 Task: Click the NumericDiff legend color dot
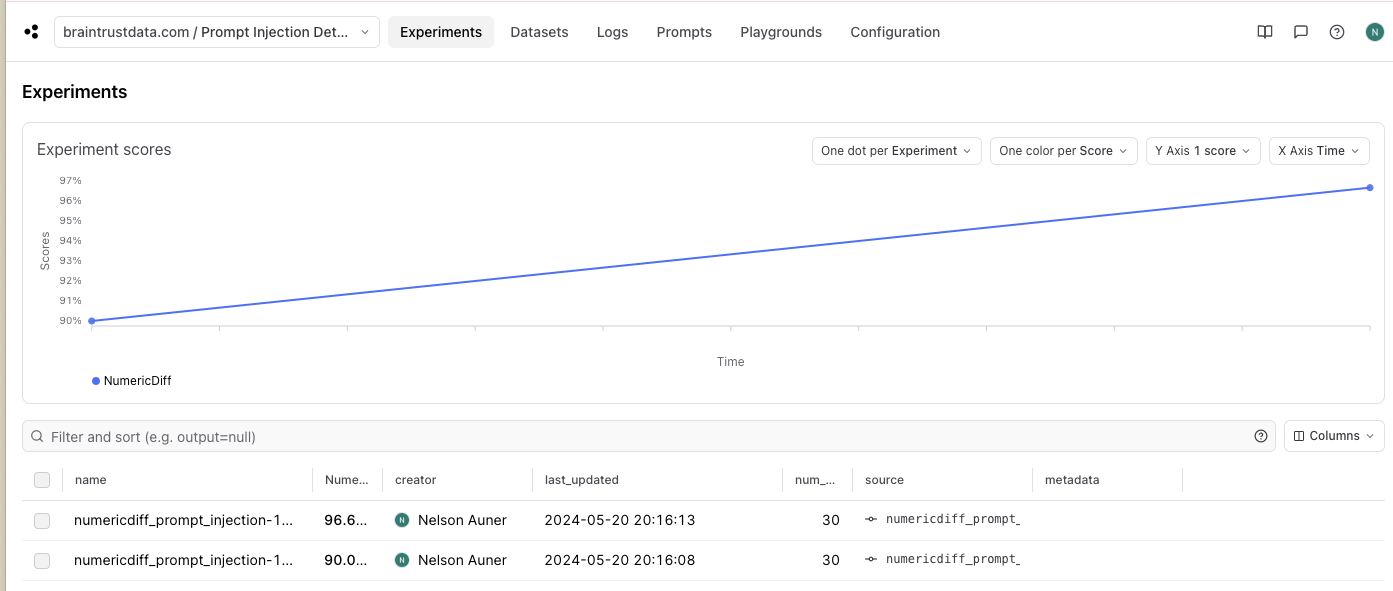tap(96, 381)
